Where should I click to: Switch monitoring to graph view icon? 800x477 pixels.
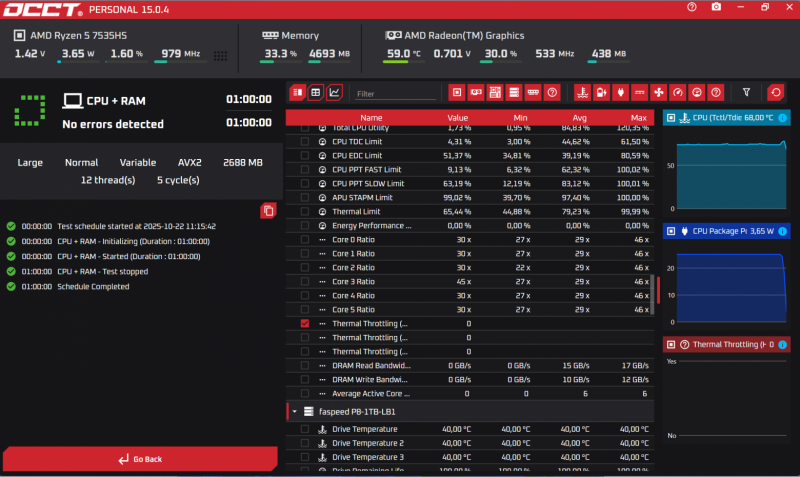pos(334,93)
